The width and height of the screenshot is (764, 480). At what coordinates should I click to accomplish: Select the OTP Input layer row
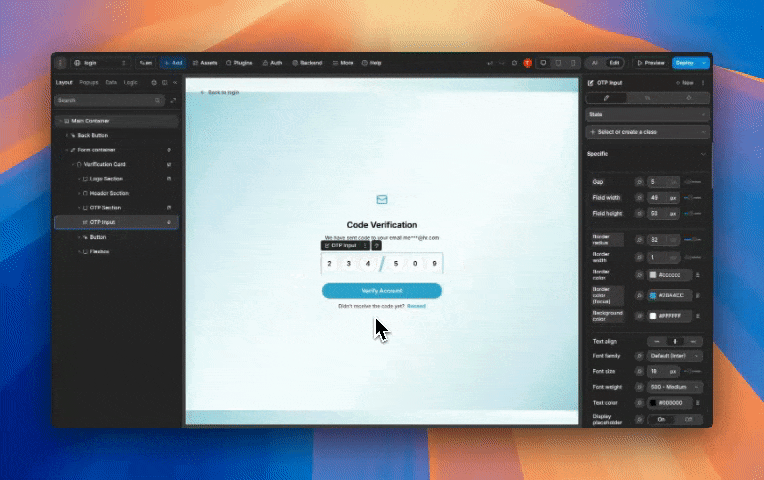[x=116, y=222]
